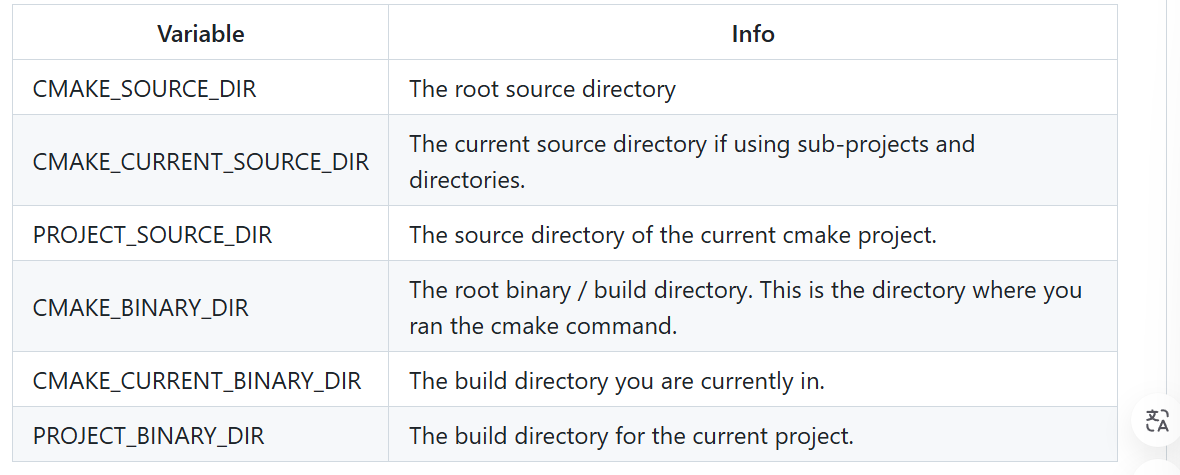This screenshot has height=475, width=1180.
Task: Click the PROJECT_SOURCE_DIR variable cell
Action: point(200,234)
